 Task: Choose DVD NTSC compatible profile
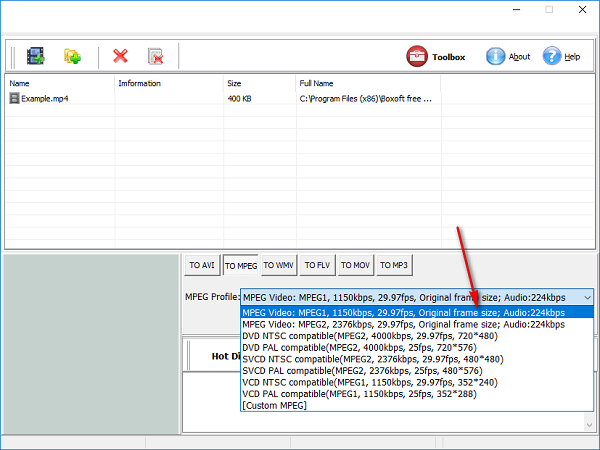tap(417, 336)
